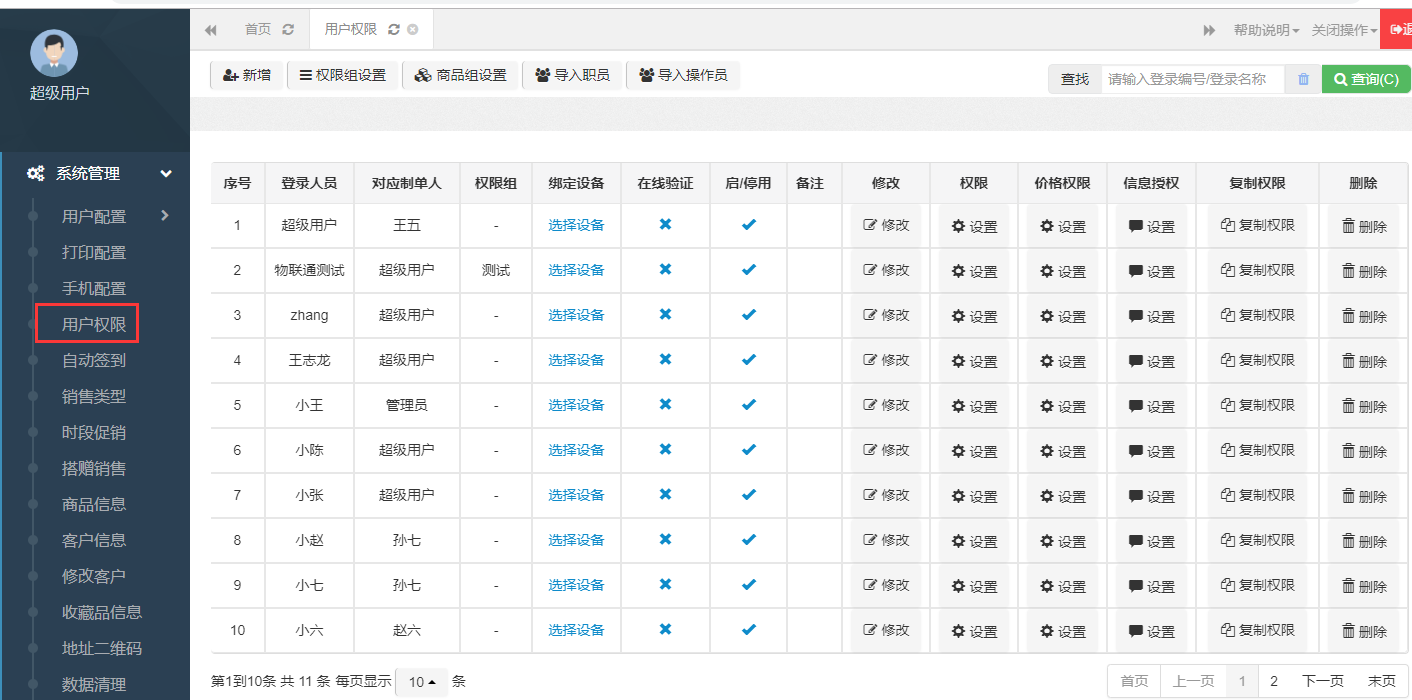
Task: Expand the 用户配置 submenu
Action: point(165,216)
